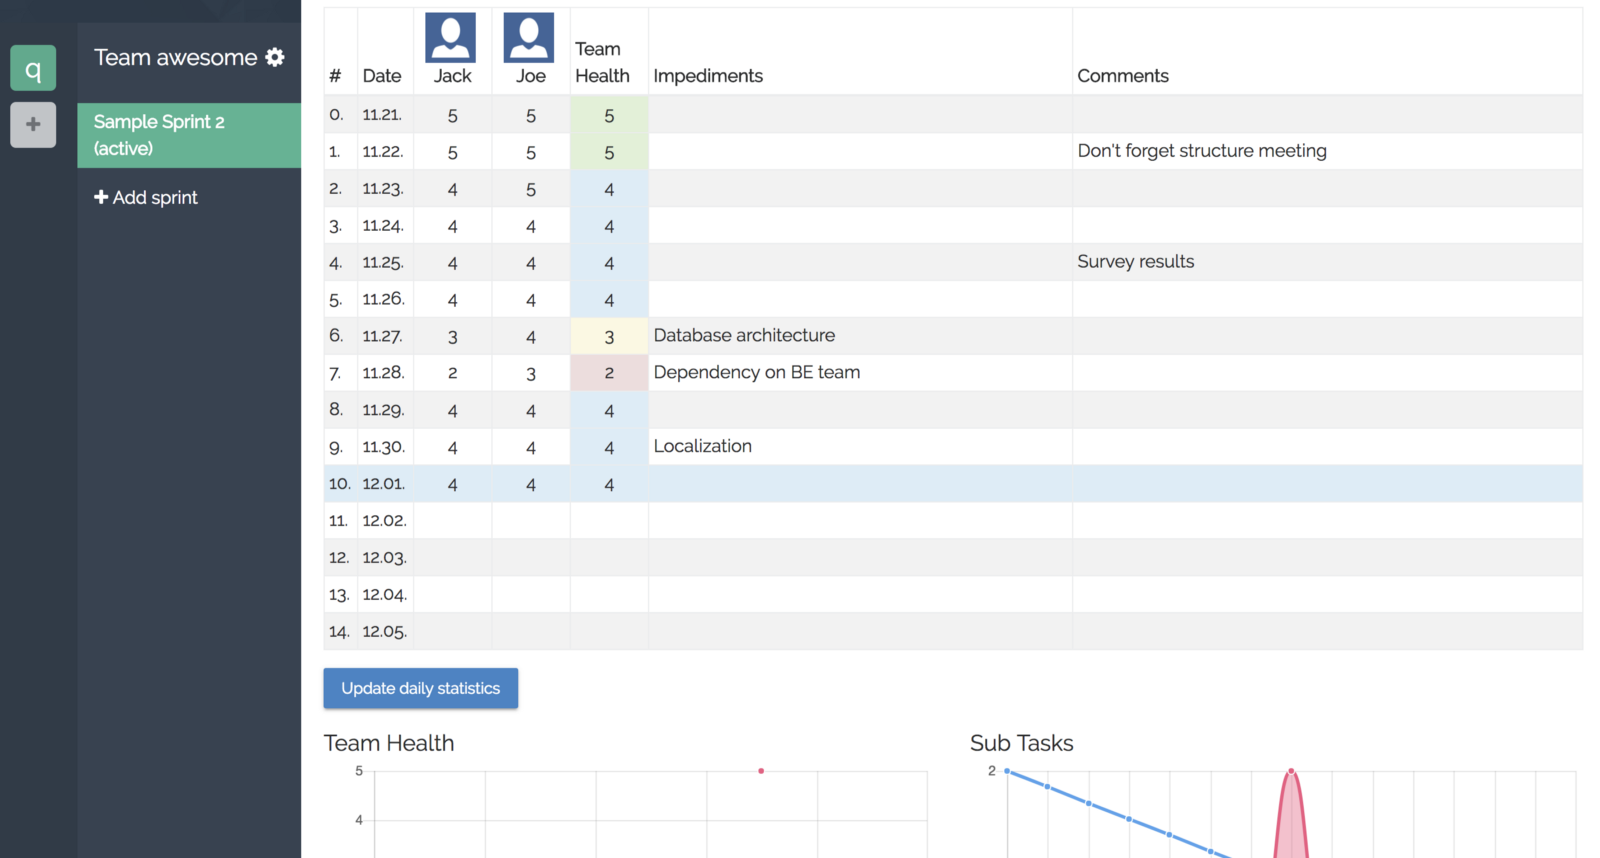This screenshot has width=1600, height=858.
Task: Click the pink peak on Sub Tasks chart
Action: (1291, 771)
